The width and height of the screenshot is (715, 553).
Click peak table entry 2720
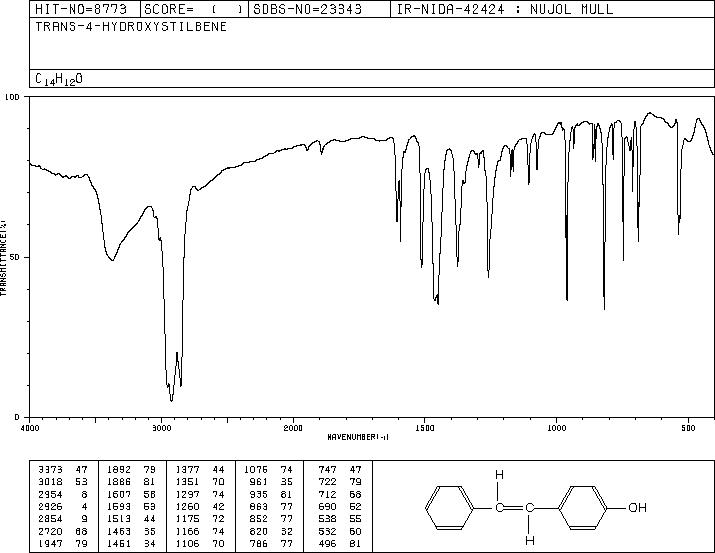click(x=51, y=532)
